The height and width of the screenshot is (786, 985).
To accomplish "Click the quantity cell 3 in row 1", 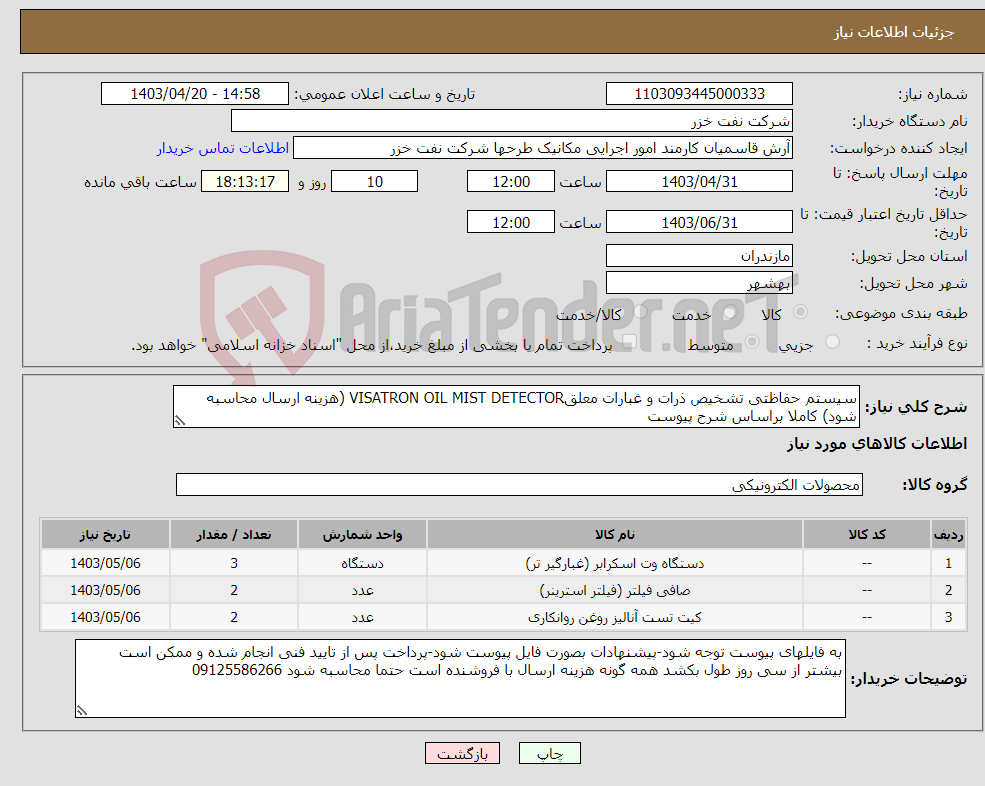I will [x=234, y=564].
